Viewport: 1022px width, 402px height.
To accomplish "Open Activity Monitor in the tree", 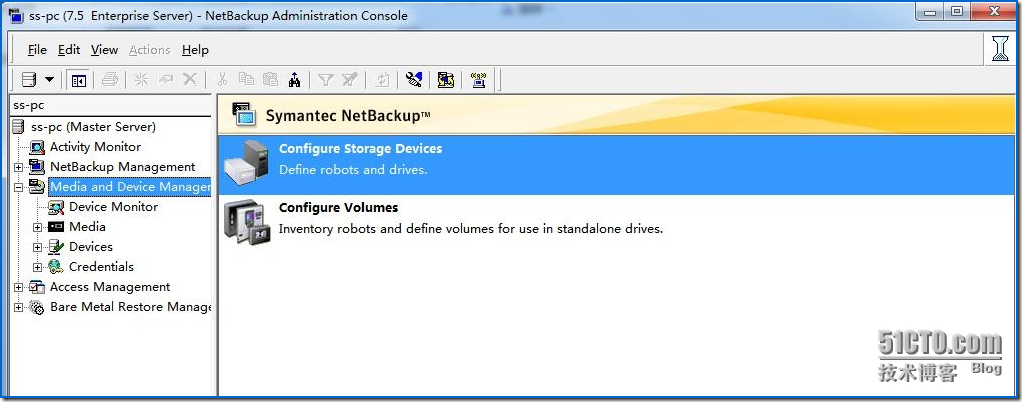I will click(95, 147).
